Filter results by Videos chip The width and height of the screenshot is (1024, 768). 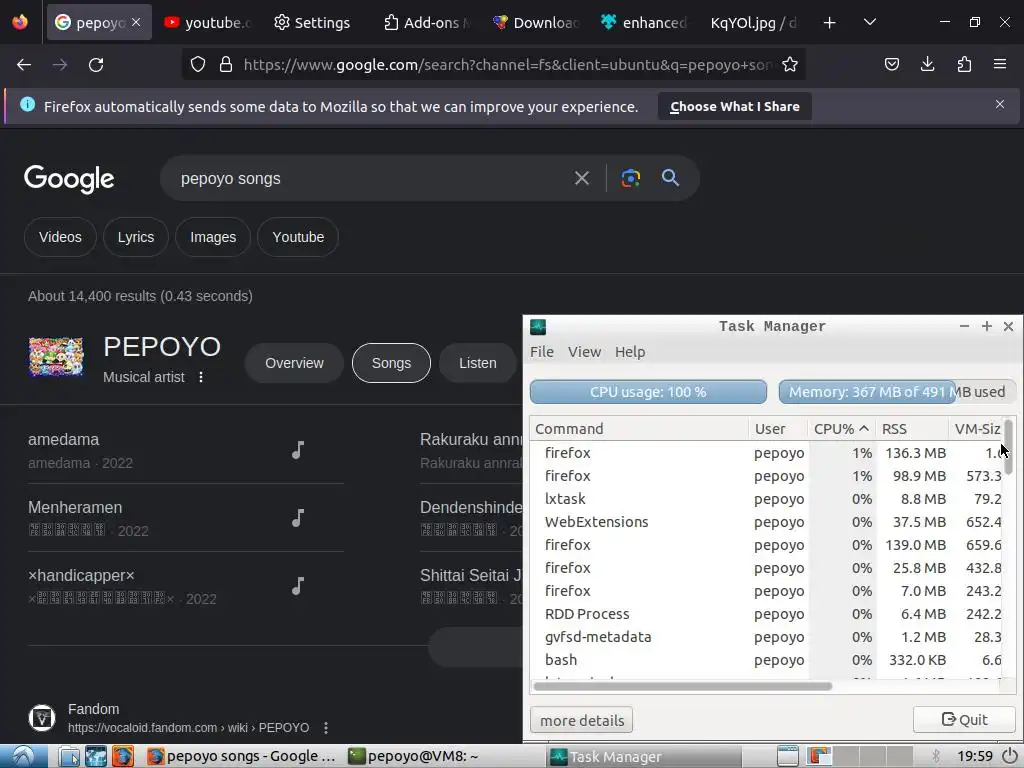pyautogui.click(x=60, y=237)
